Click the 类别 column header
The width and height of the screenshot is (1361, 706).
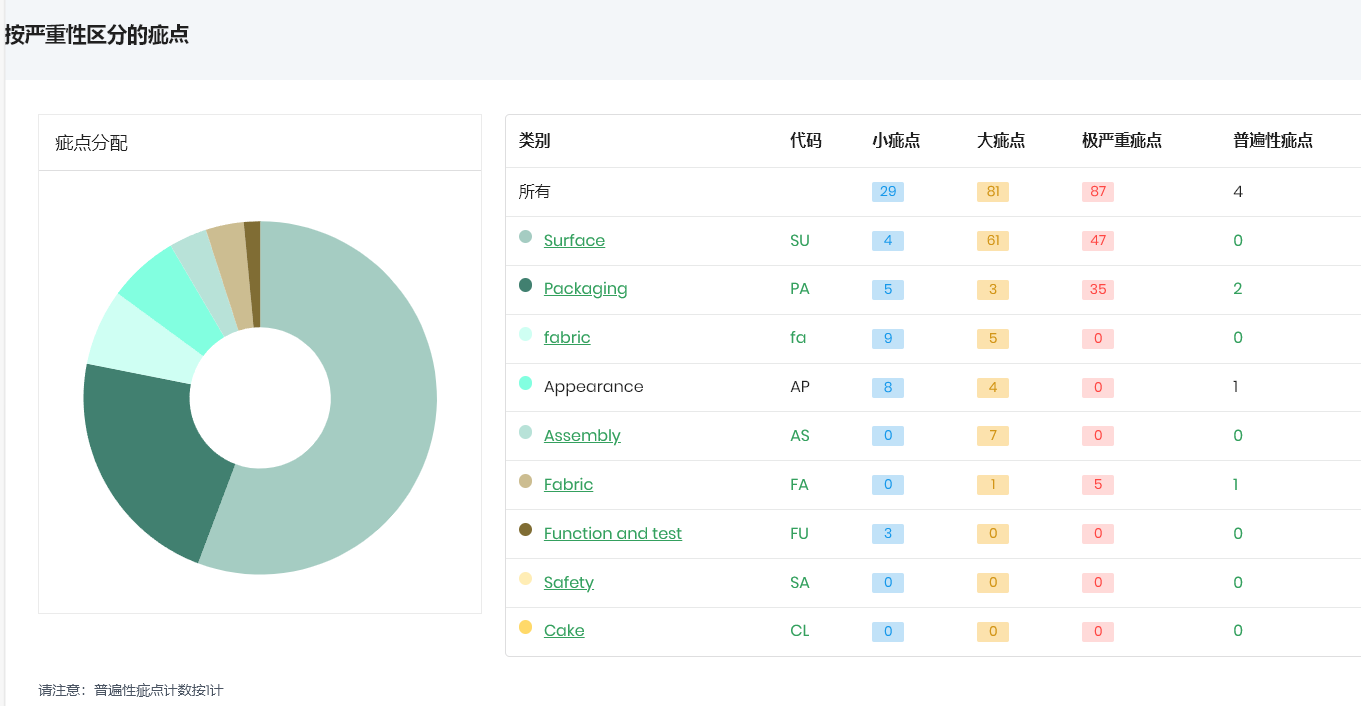[534, 141]
